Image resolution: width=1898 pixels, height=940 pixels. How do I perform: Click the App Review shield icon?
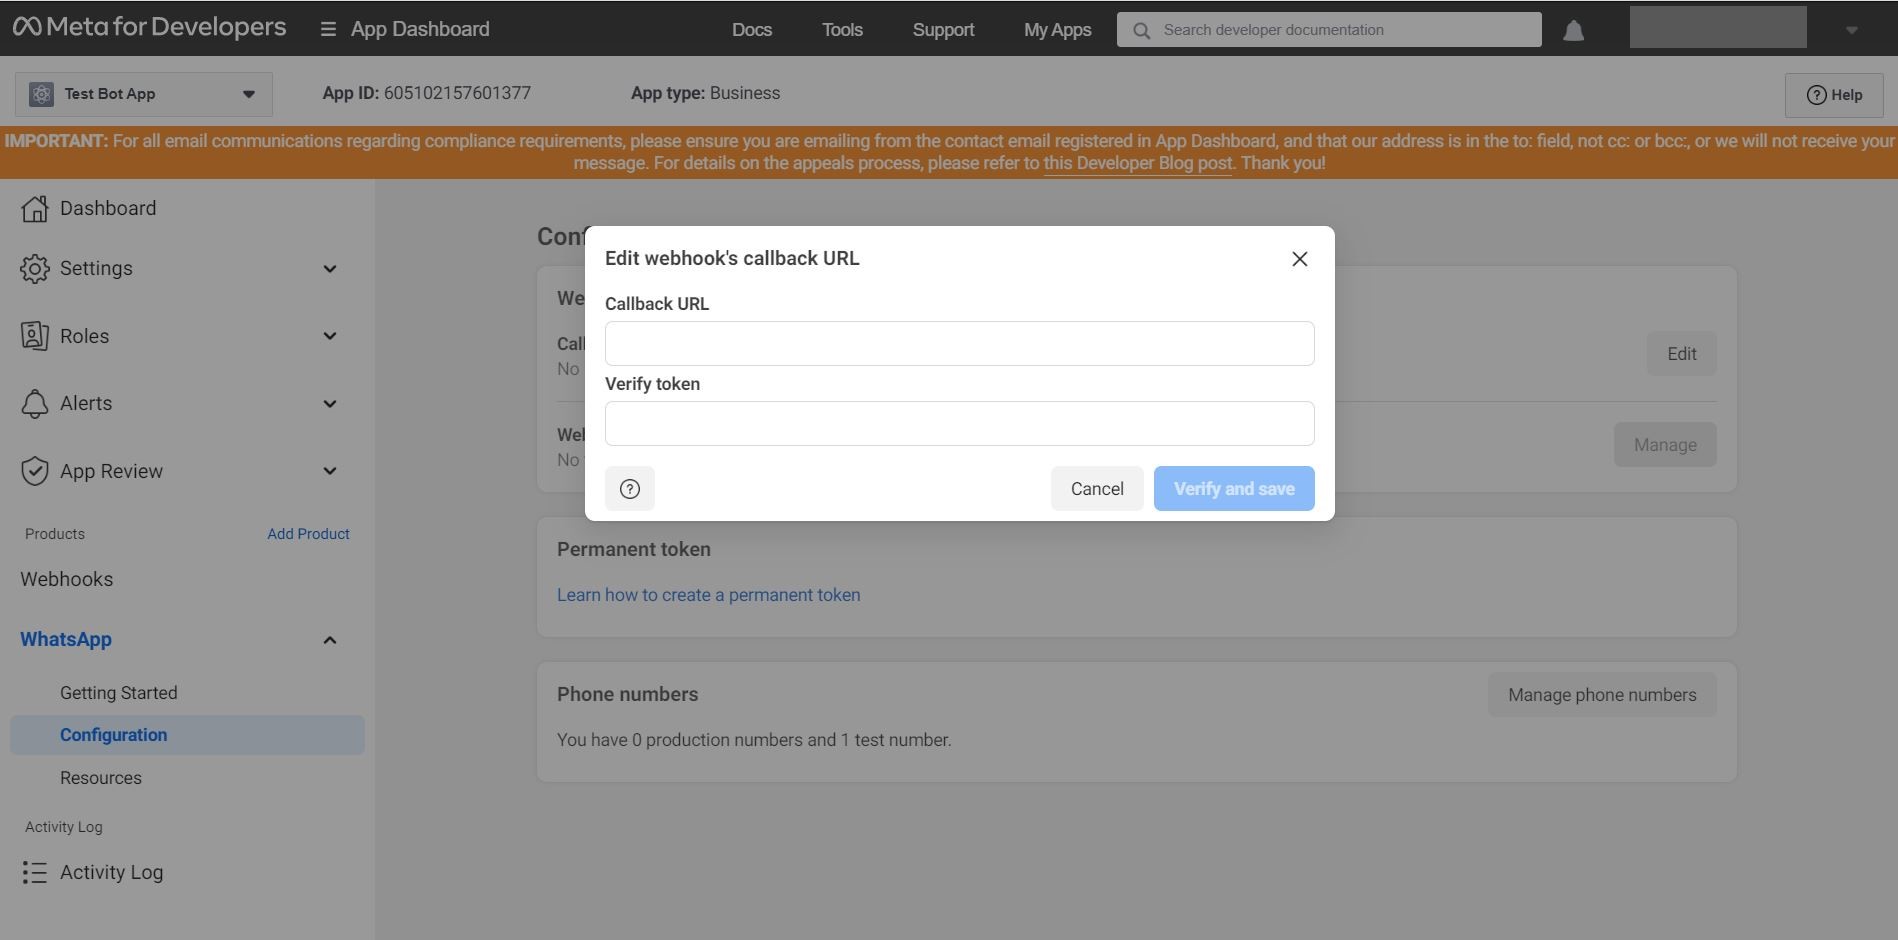(35, 471)
